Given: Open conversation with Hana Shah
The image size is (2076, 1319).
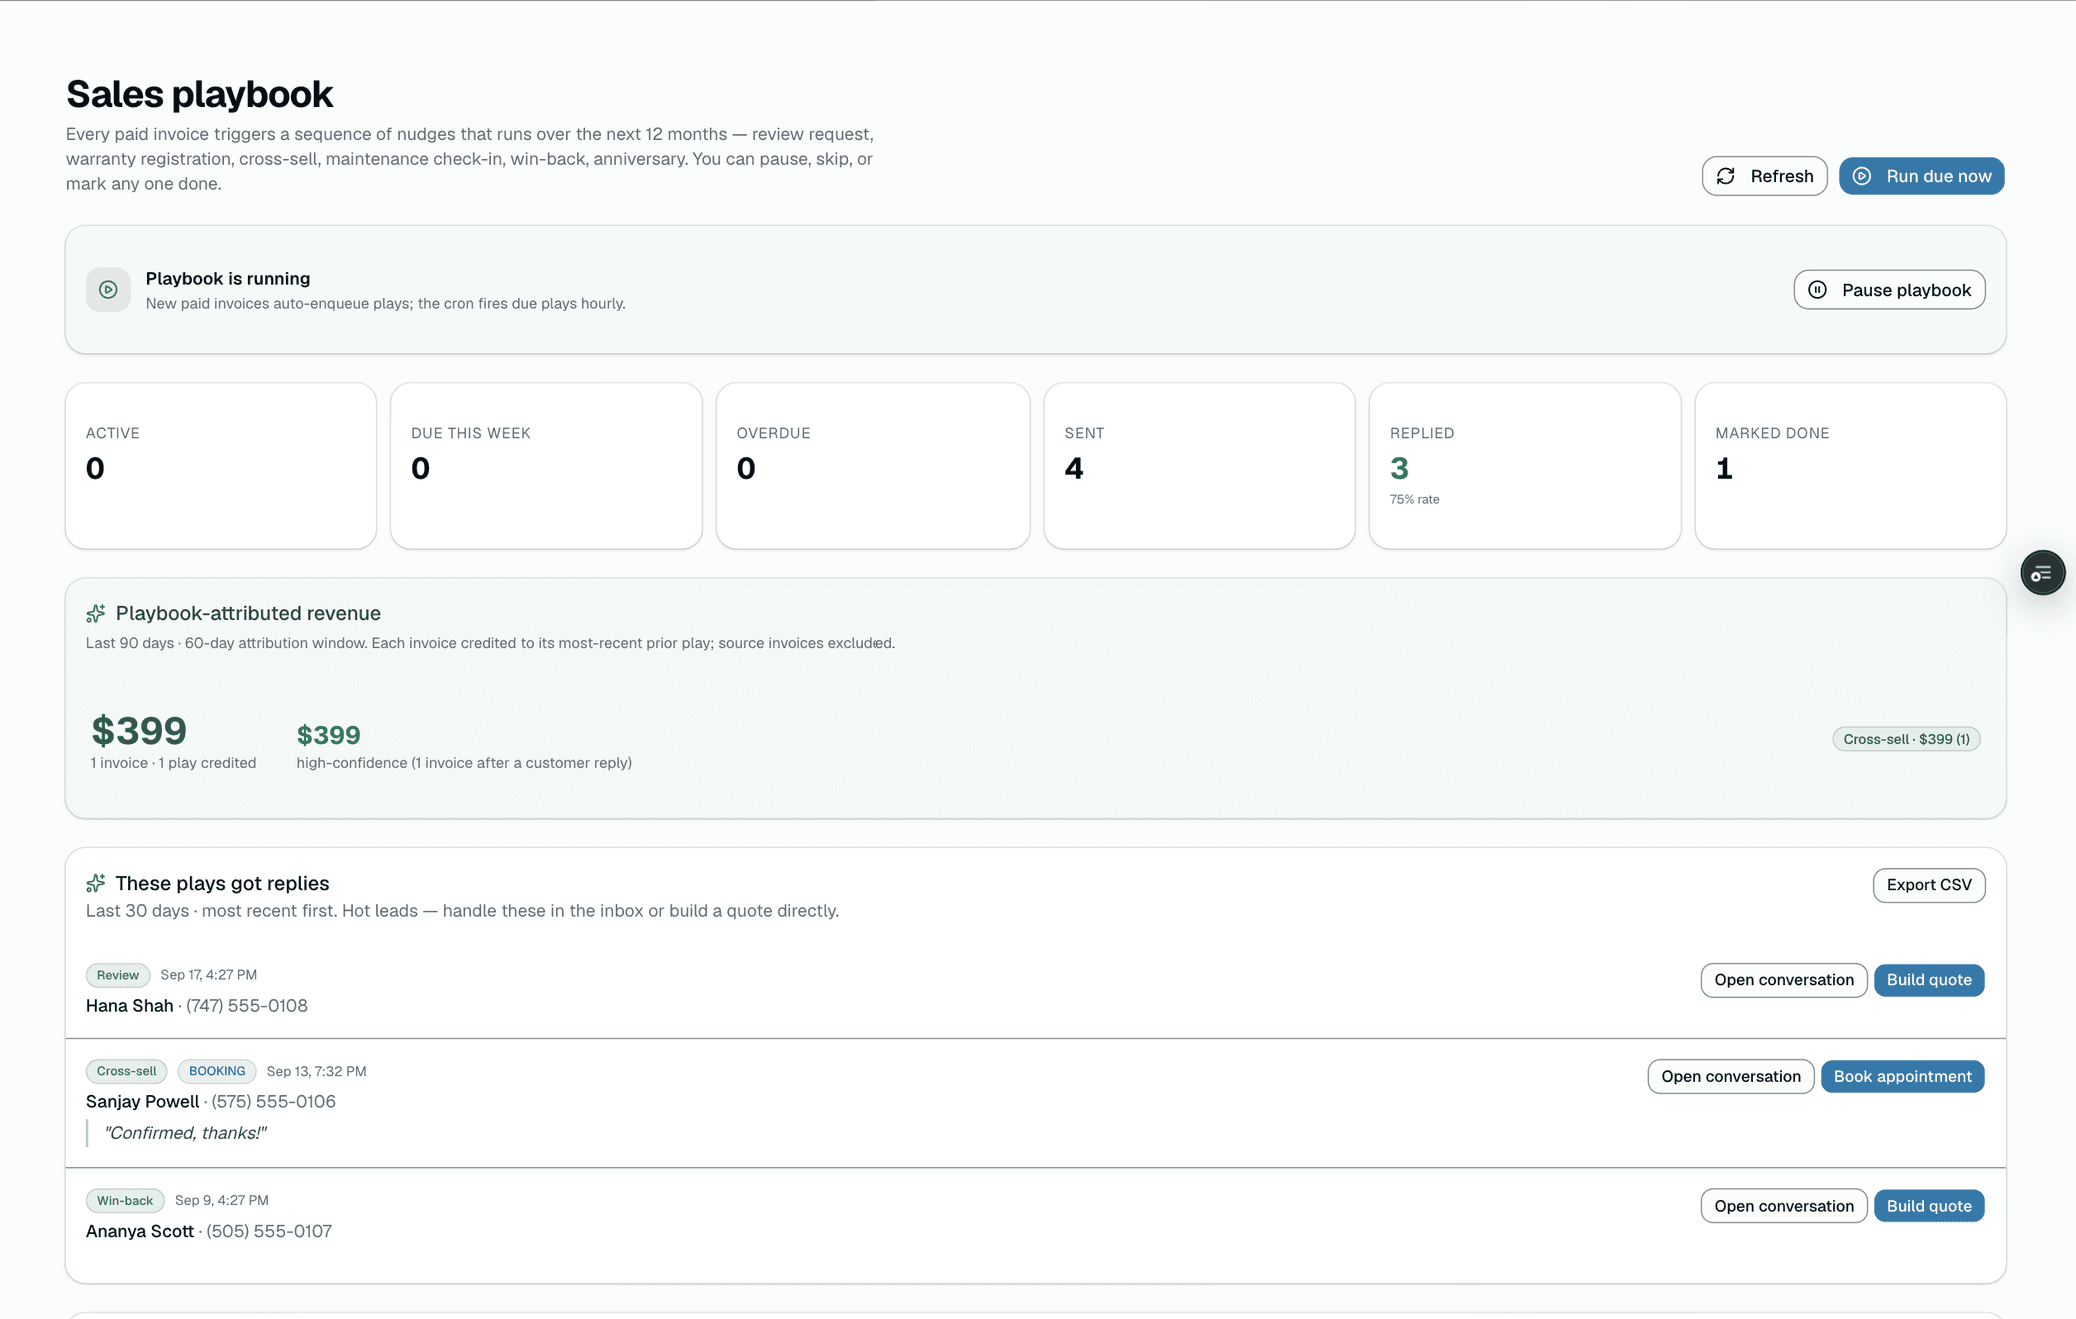Looking at the screenshot, I should click(x=1783, y=980).
